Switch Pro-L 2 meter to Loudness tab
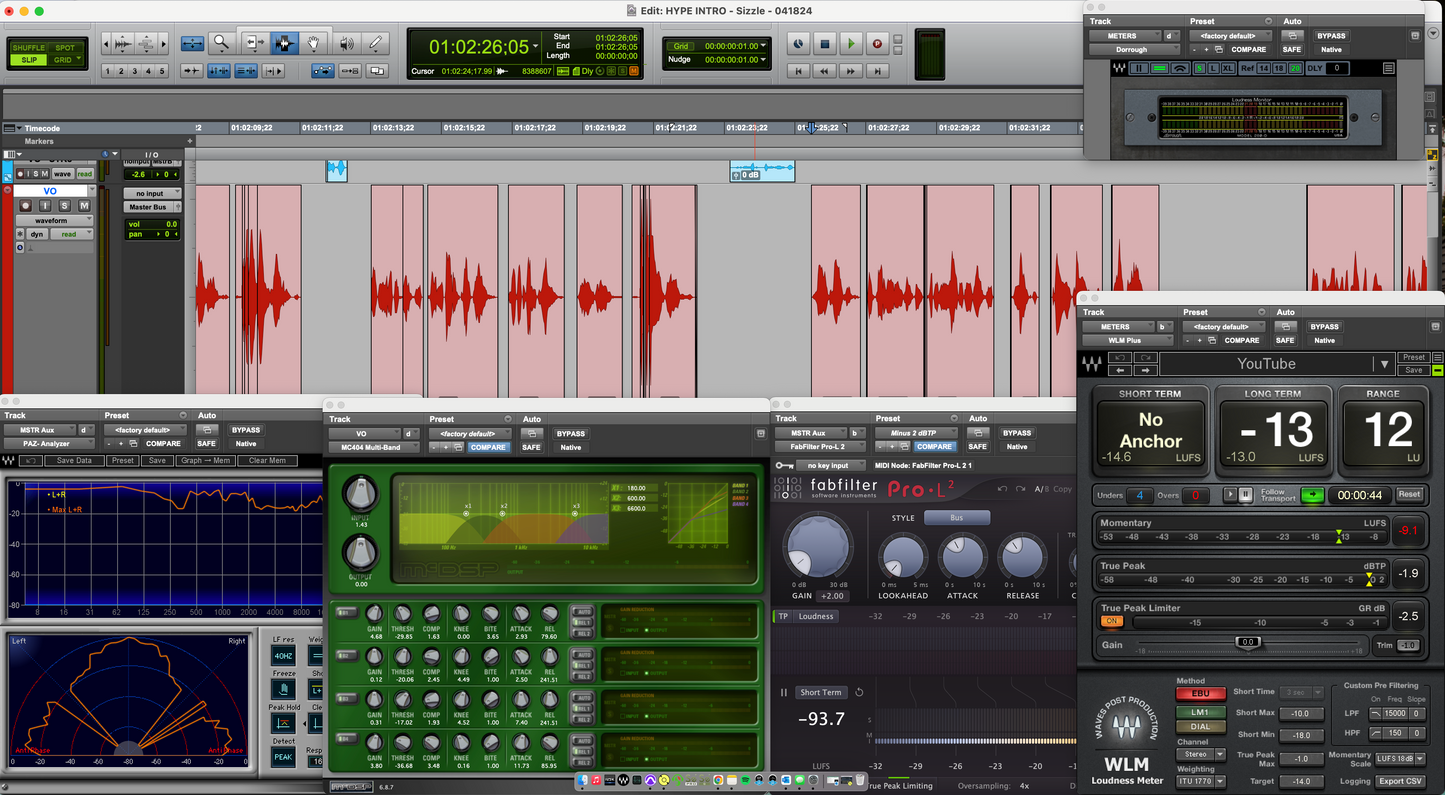The image size is (1445, 795). click(815, 616)
